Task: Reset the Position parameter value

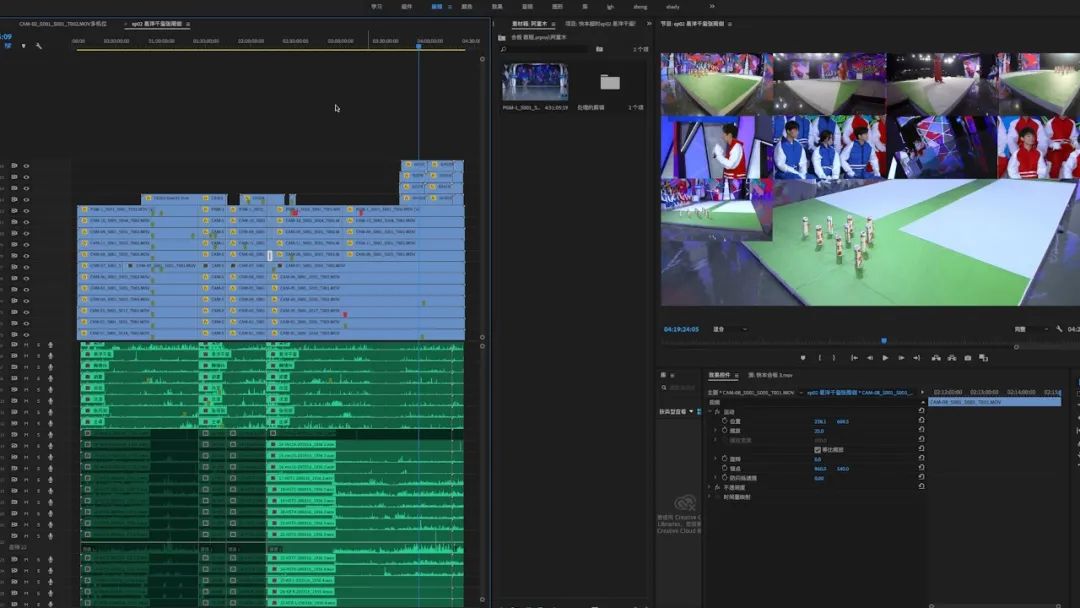Action: pyautogui.click(x=921, y=421)
